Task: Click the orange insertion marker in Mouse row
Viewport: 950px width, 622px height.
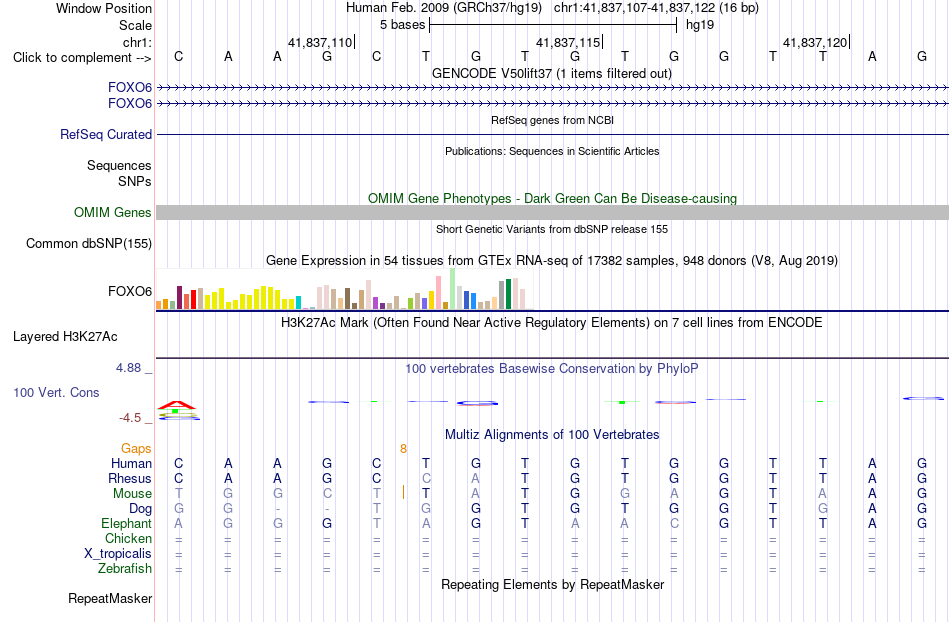Action: tap(404, 492)
